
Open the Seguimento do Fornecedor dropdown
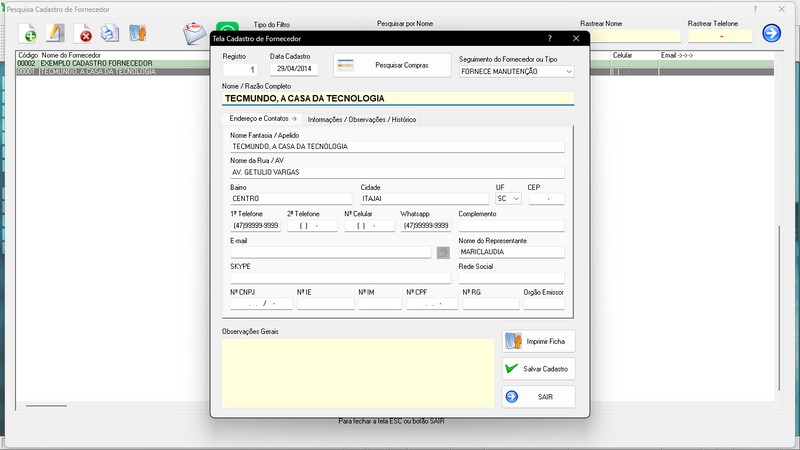(x=568, y=72)
